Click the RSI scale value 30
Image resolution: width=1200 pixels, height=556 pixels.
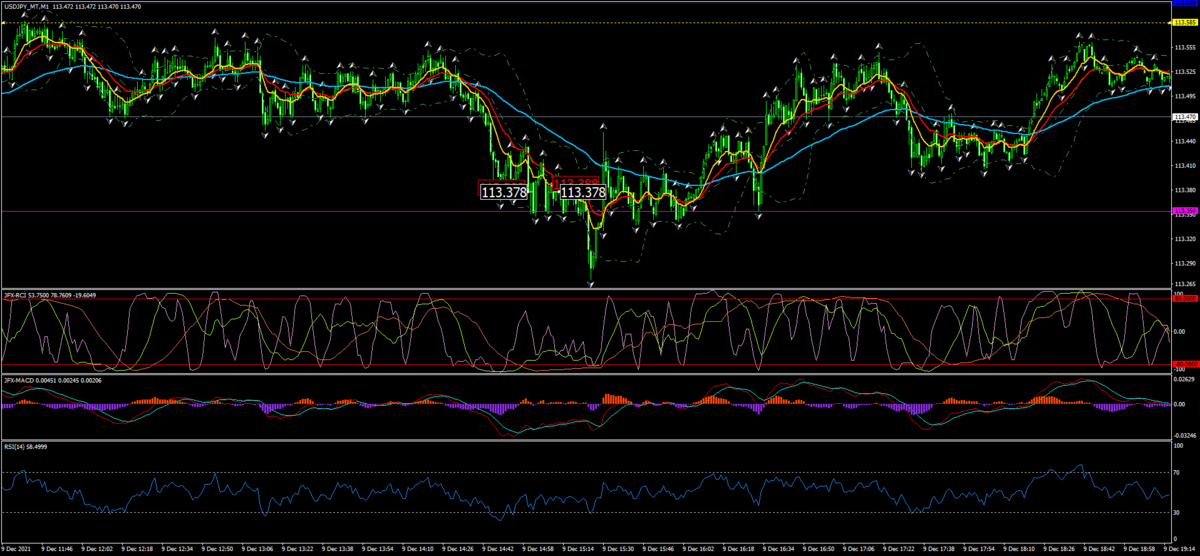coord(1178,513)
